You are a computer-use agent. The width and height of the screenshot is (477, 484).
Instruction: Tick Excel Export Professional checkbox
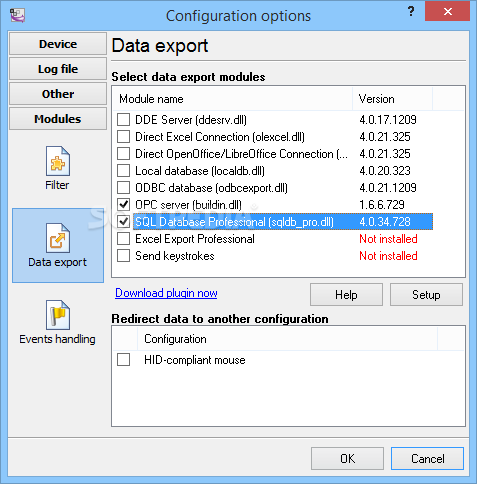pyautogui.click(x=123, y=239)
